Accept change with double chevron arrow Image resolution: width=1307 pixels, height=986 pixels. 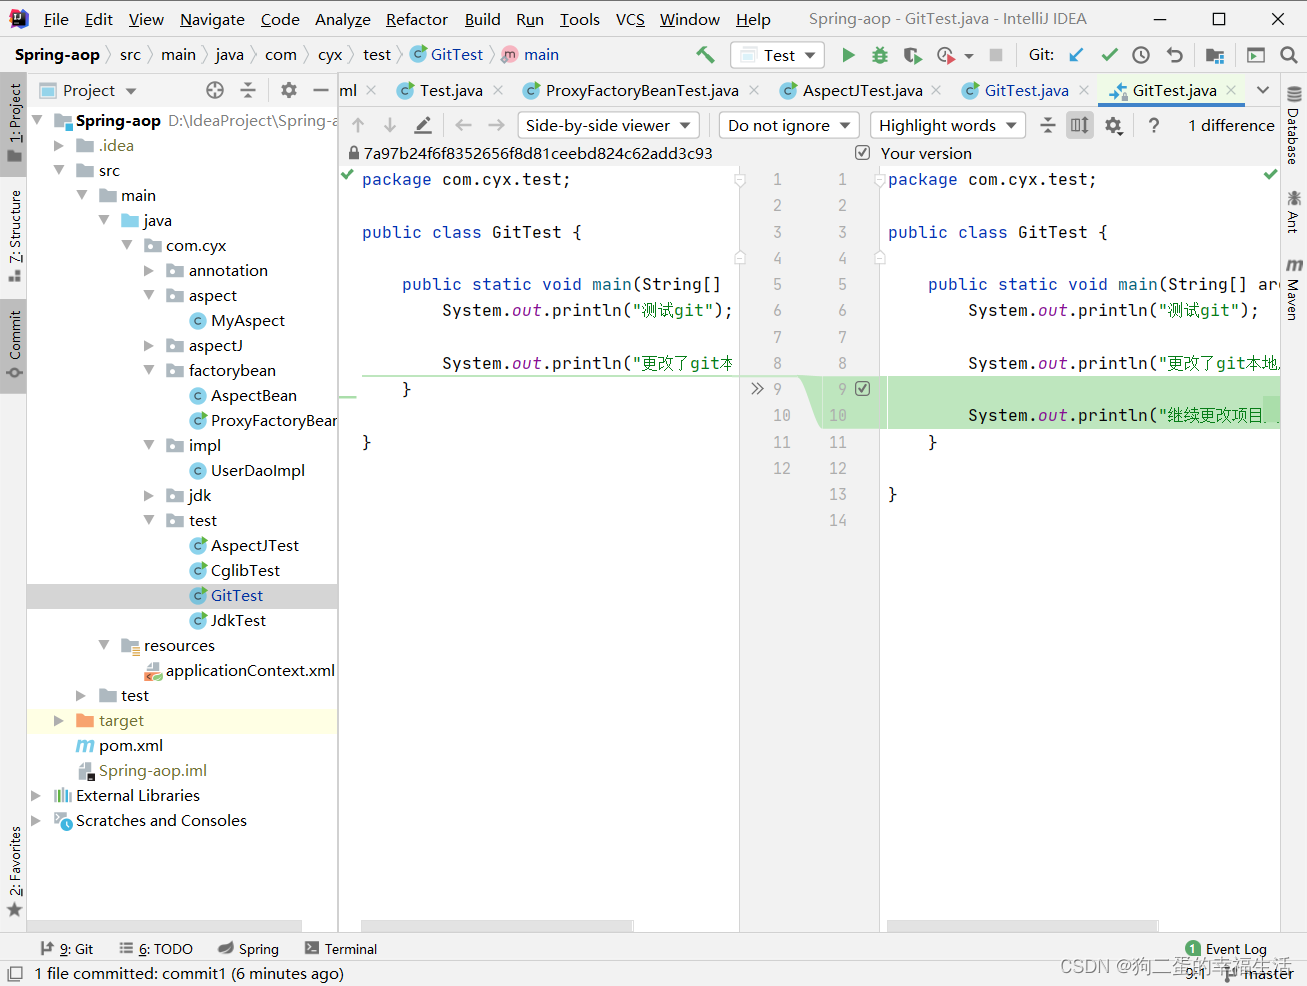pyautogui.click(x=757, y=389)
